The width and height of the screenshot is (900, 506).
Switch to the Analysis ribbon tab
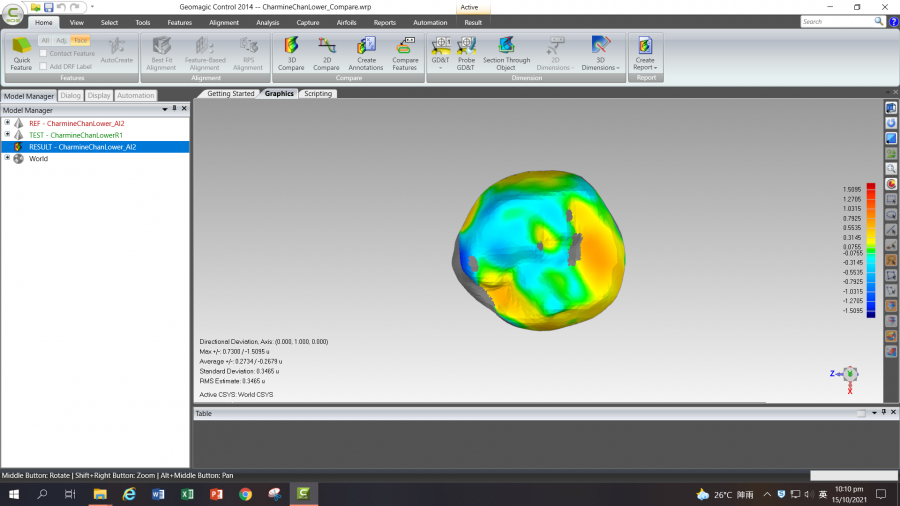coord(268,22)
